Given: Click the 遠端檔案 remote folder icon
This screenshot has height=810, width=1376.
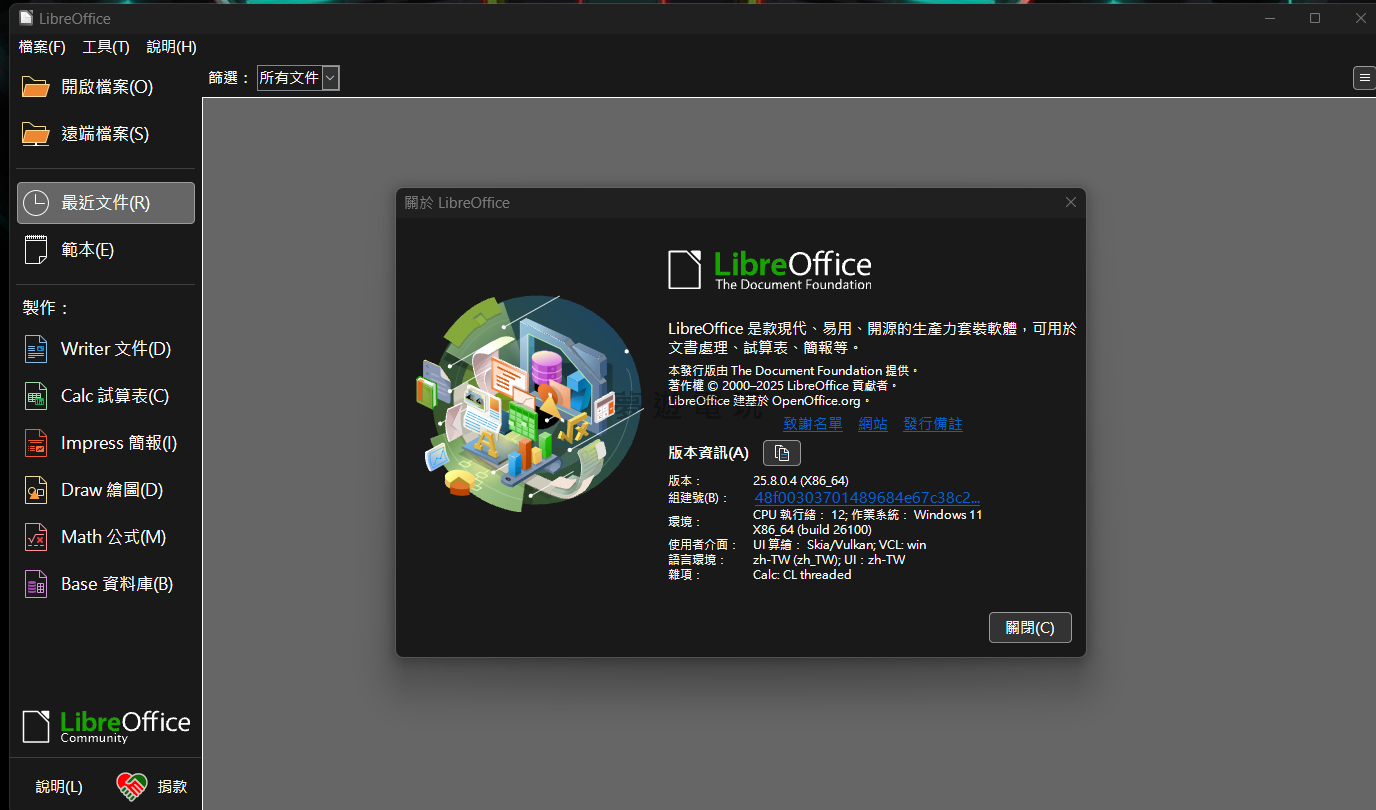Looking at the screenshot, I should coord(36,134).
